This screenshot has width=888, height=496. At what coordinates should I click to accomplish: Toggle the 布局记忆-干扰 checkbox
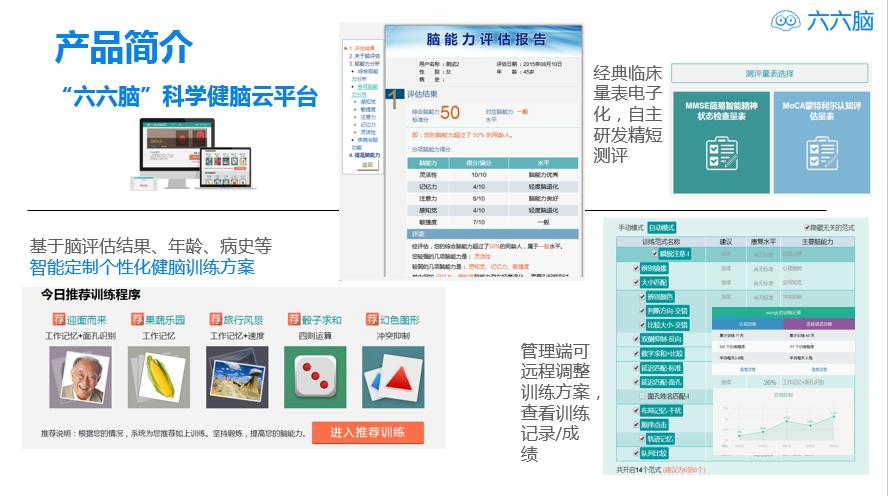tap(636, 410)
